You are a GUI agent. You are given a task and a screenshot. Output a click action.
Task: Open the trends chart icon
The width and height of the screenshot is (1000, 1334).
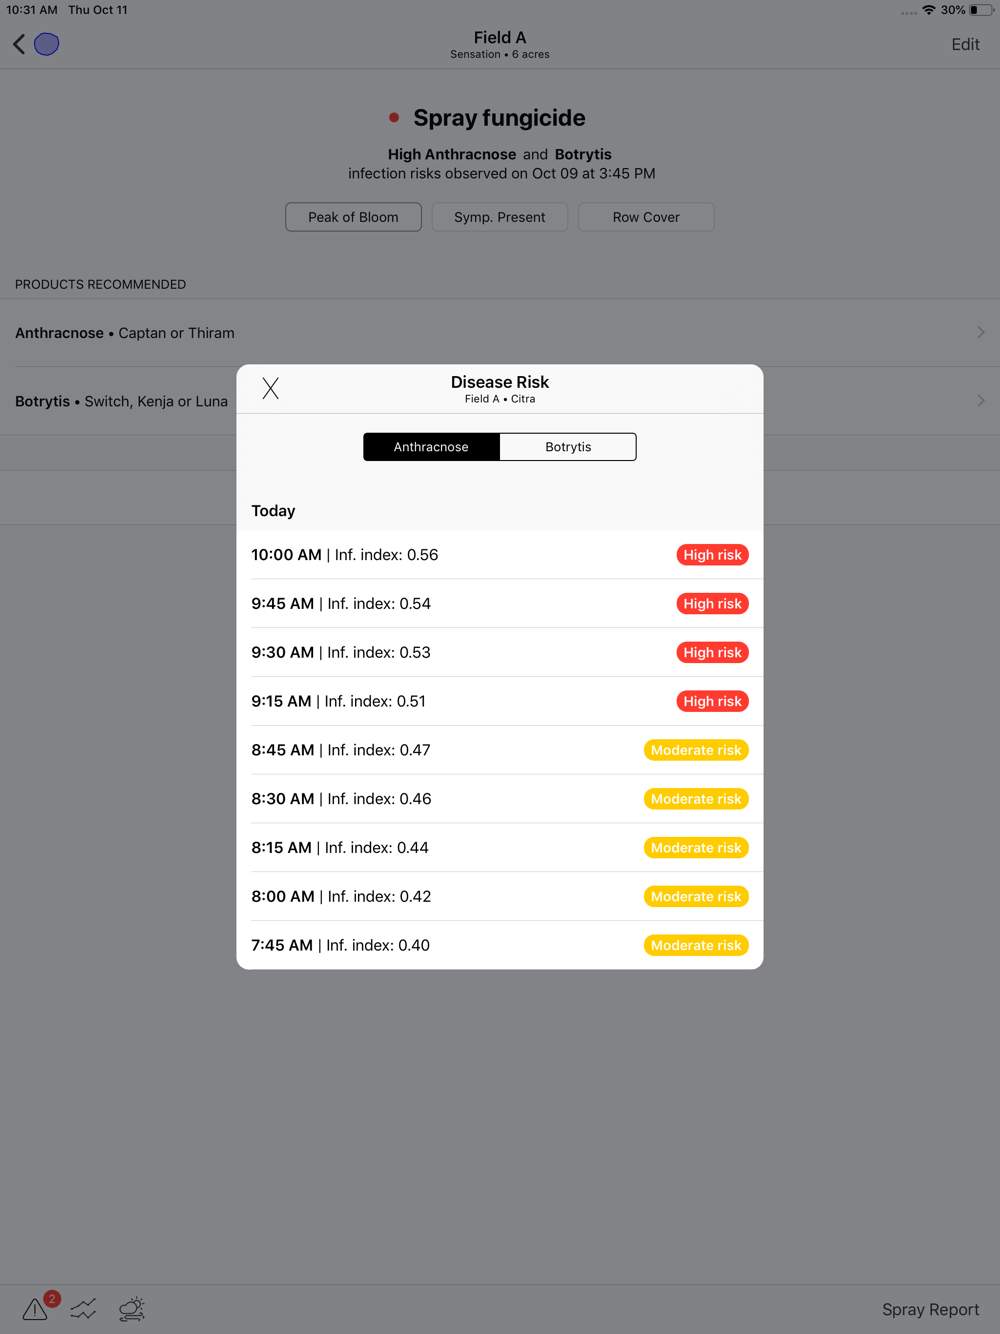click(x=84, y=1309)
